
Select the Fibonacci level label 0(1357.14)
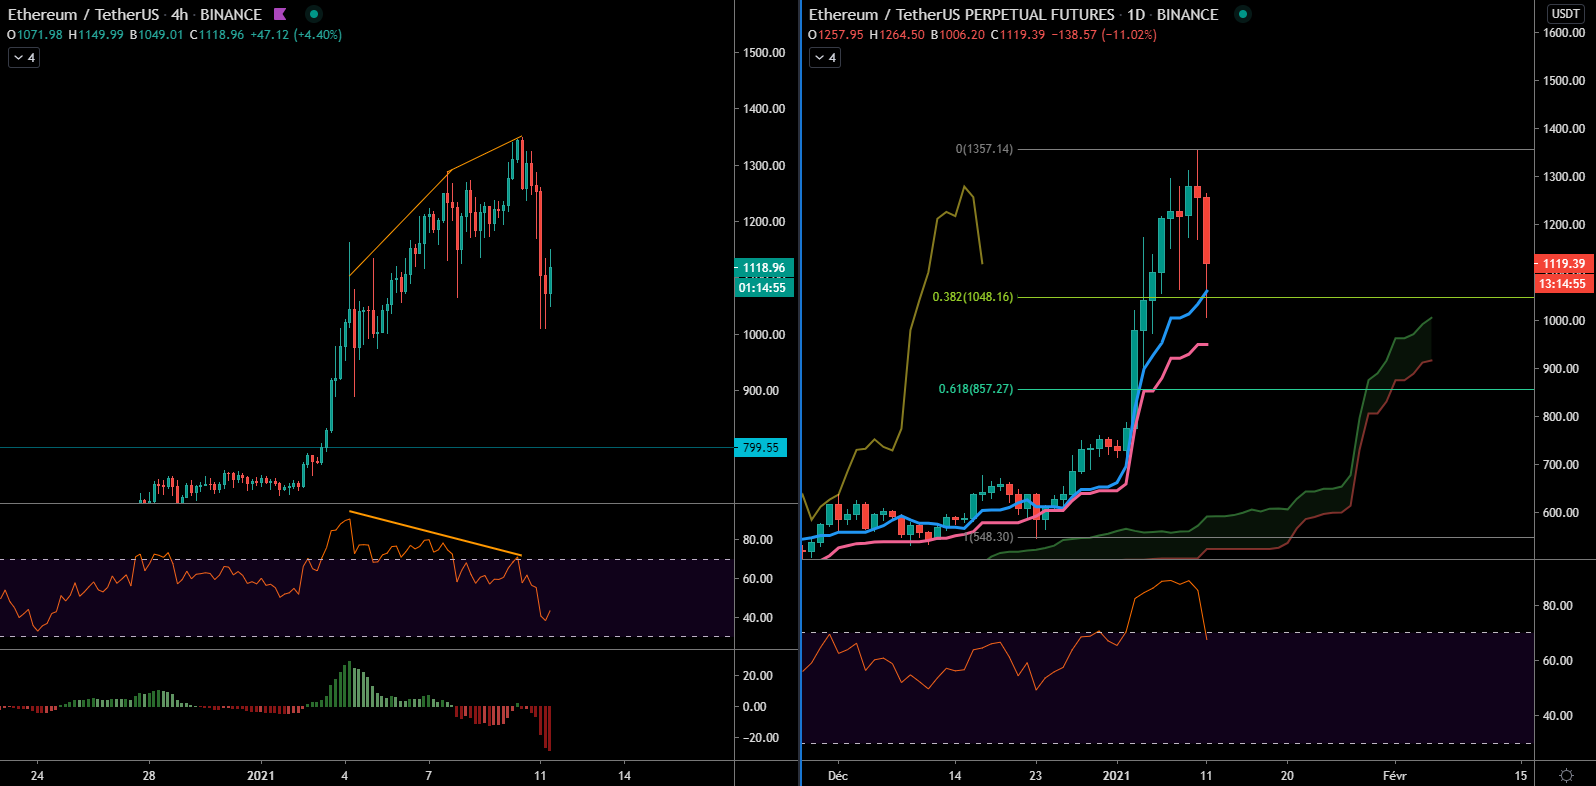click(x=984, y=149)
